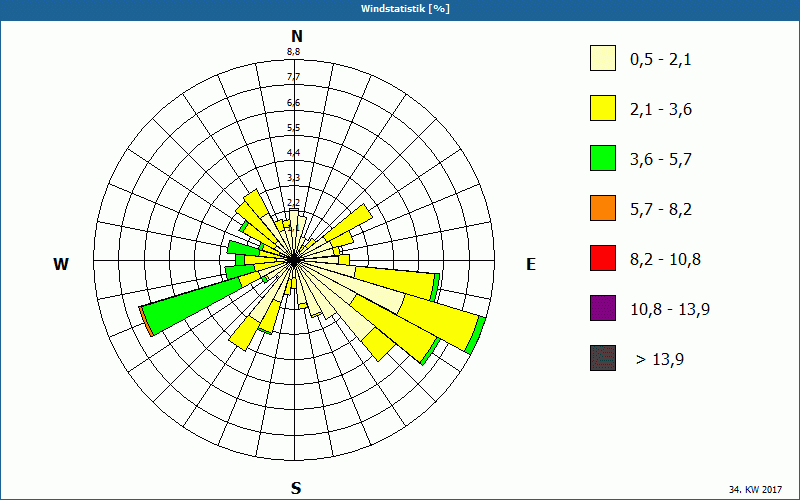Click the 4,4 radial axis value

(293, 153)
